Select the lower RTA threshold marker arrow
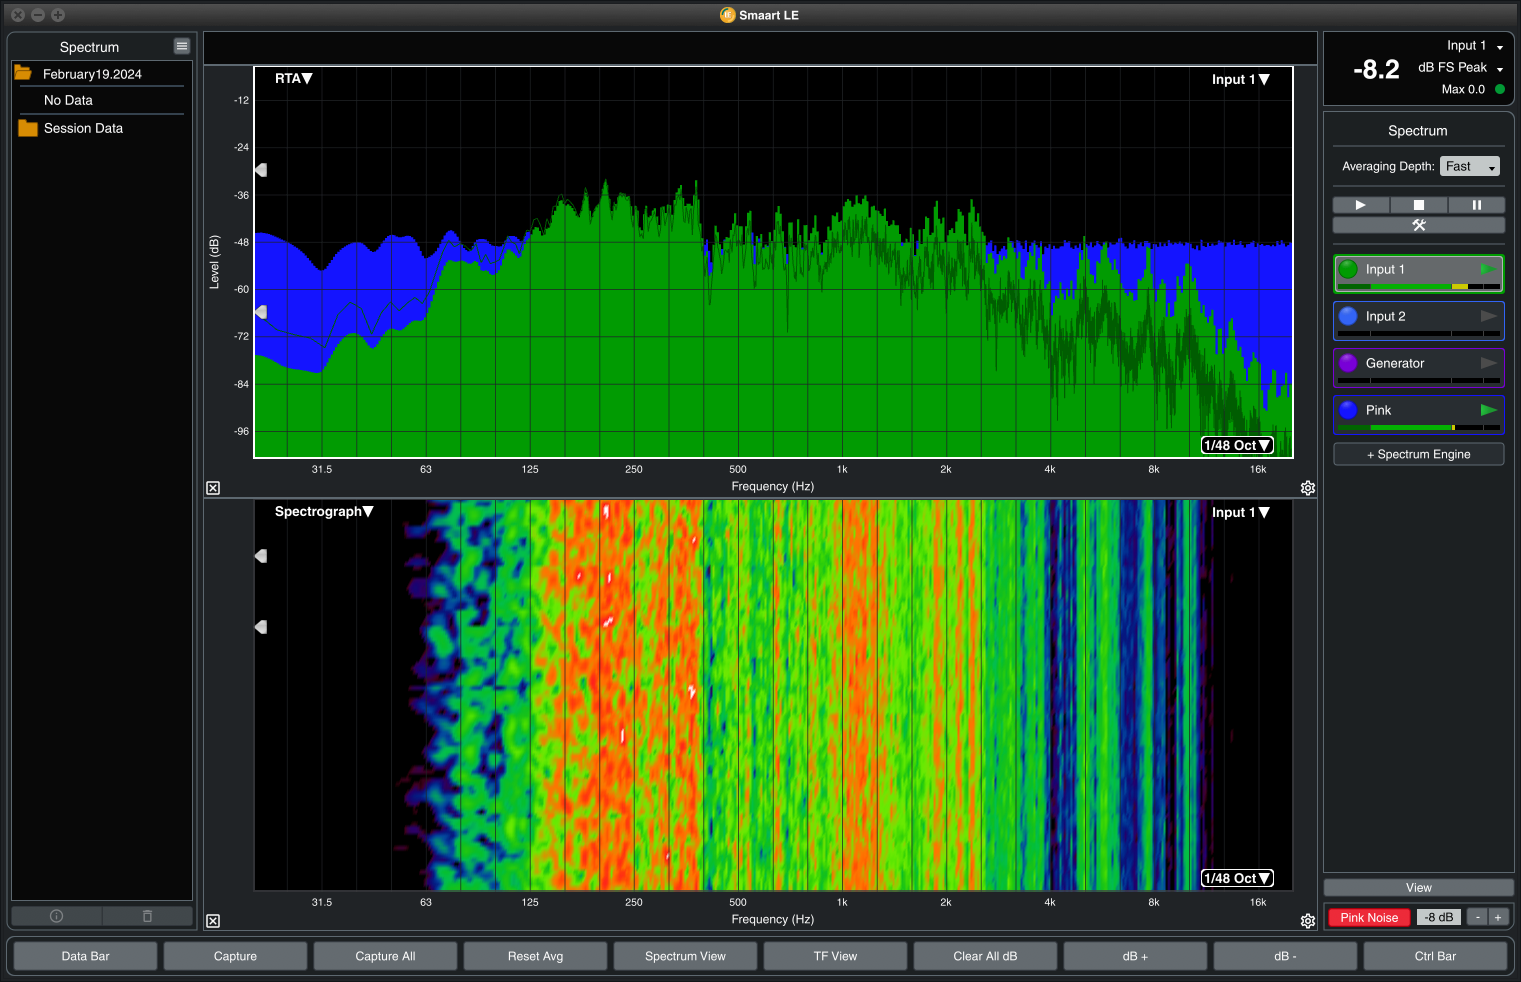The height and width of the screenshot is (982, 1521). pyautogui.click(x=261, y=312)
